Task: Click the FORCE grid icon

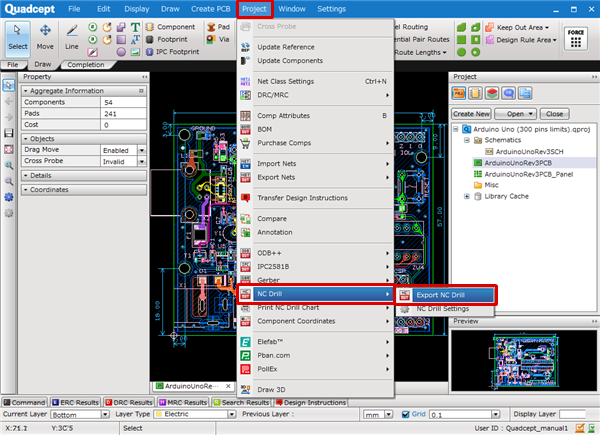Action: click(x=576, y=38)
